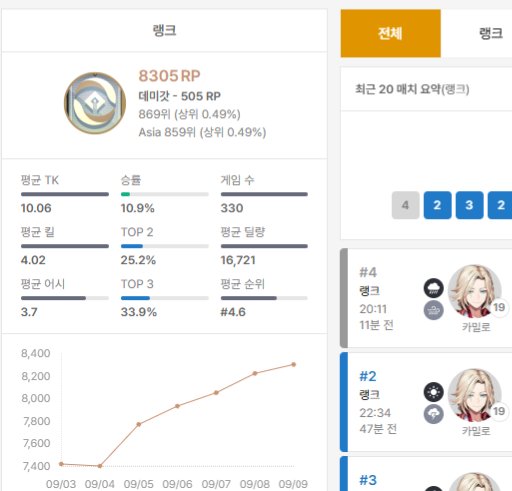The height and width of the screenshot is (491, 512).
Task: Click the level 19 badge in match #4
Action: (x=499, y=307)
